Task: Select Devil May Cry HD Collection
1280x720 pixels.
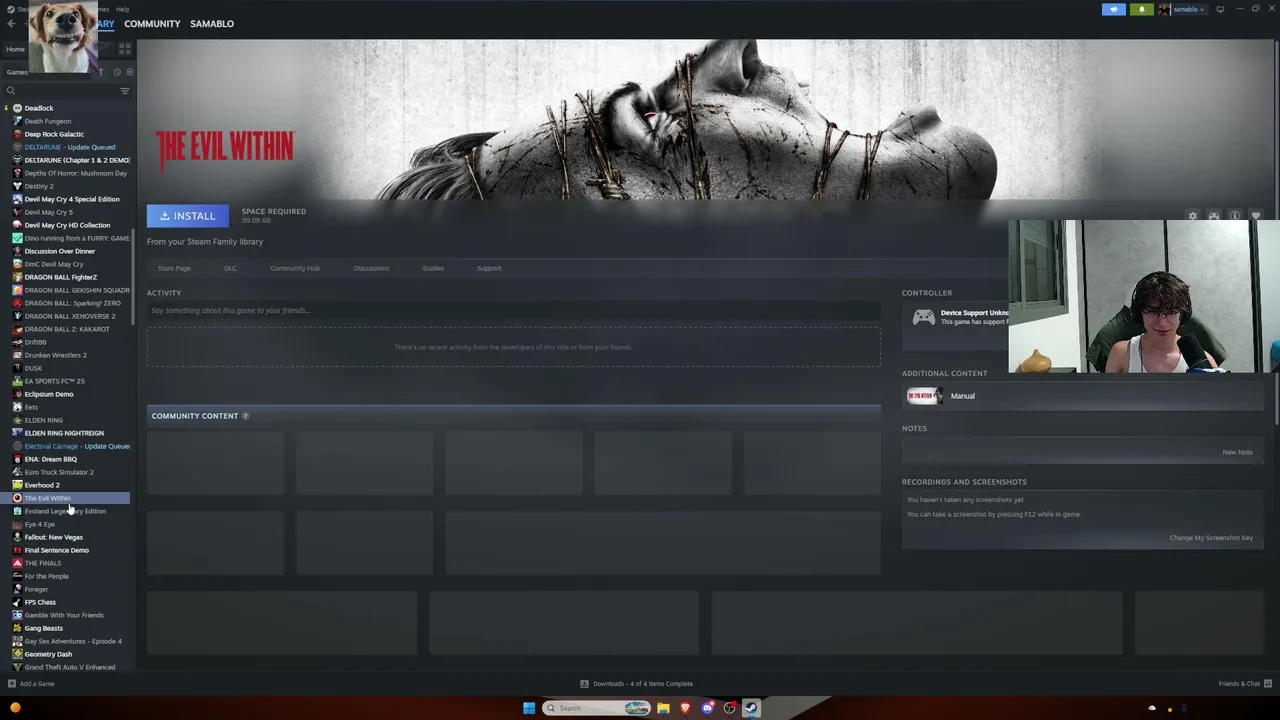Action: point(68,225)
